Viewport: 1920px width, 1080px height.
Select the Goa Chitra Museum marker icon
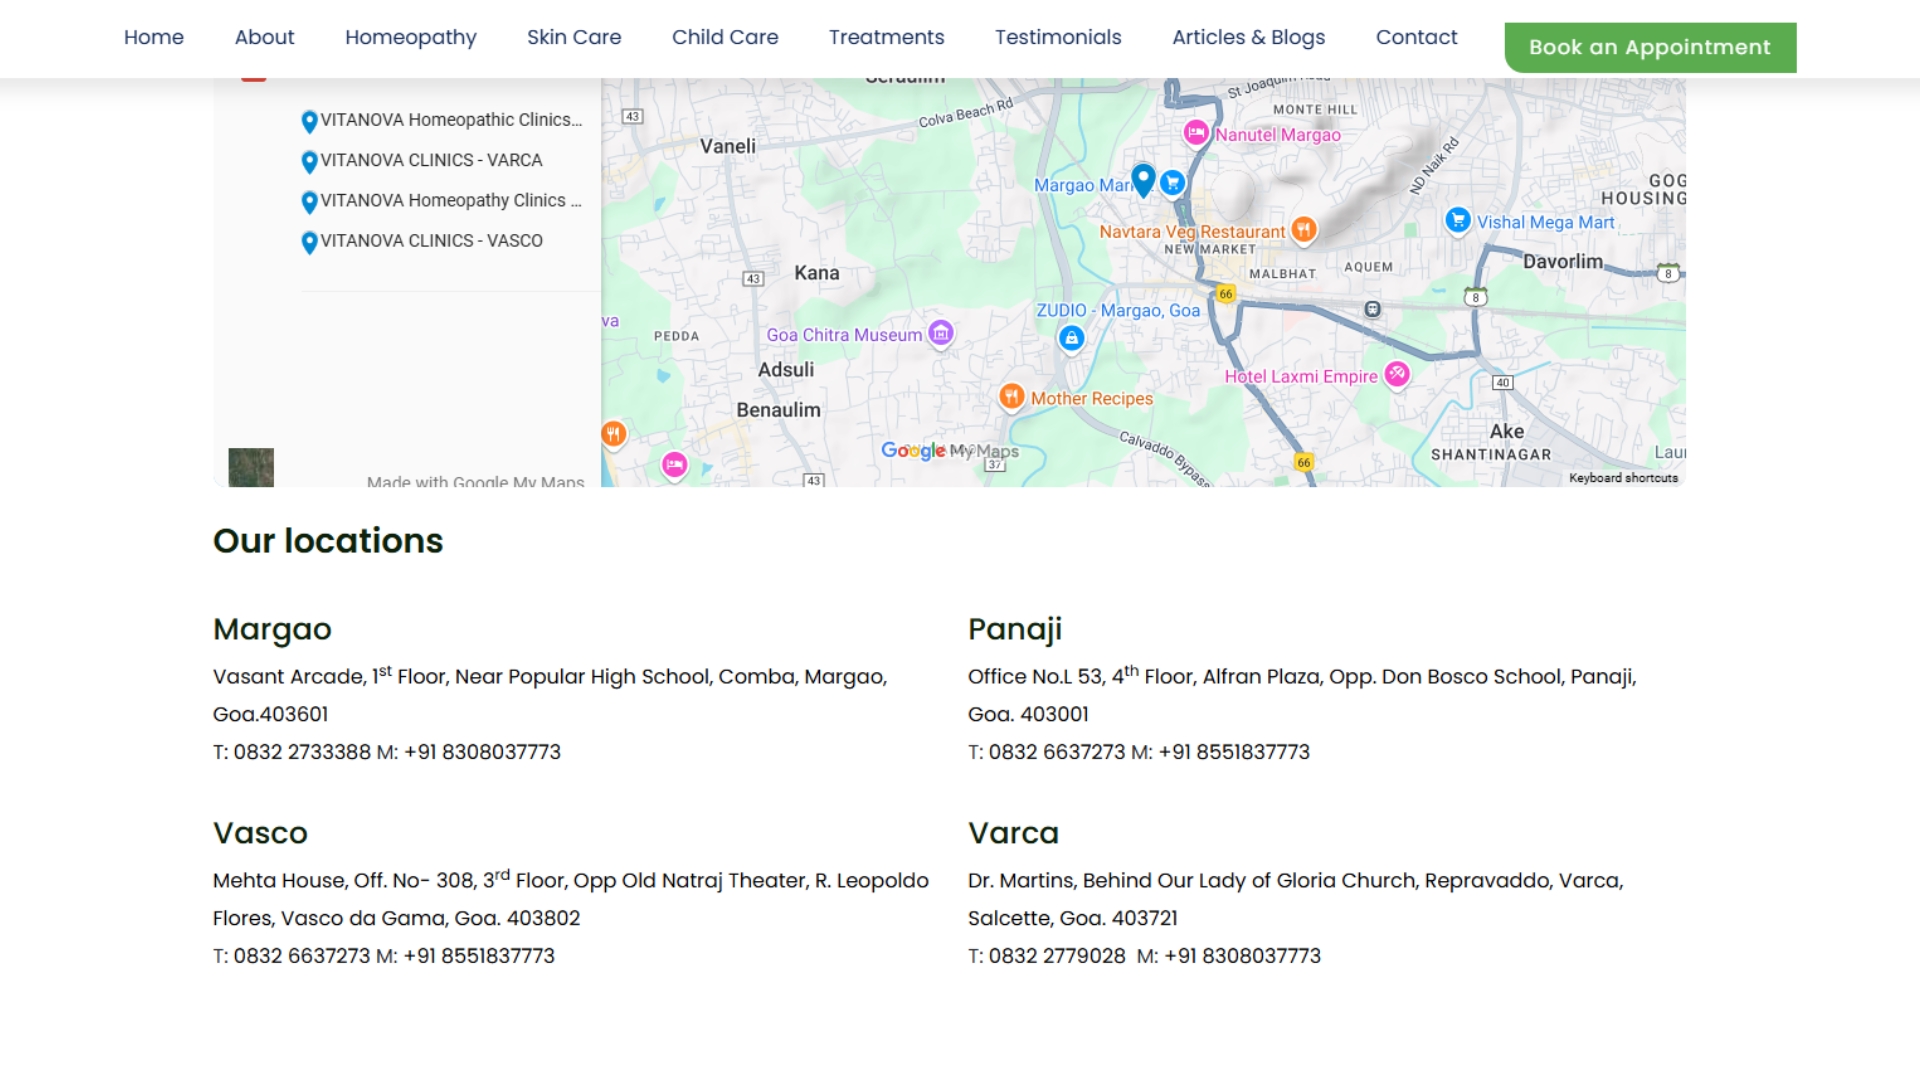941,333
